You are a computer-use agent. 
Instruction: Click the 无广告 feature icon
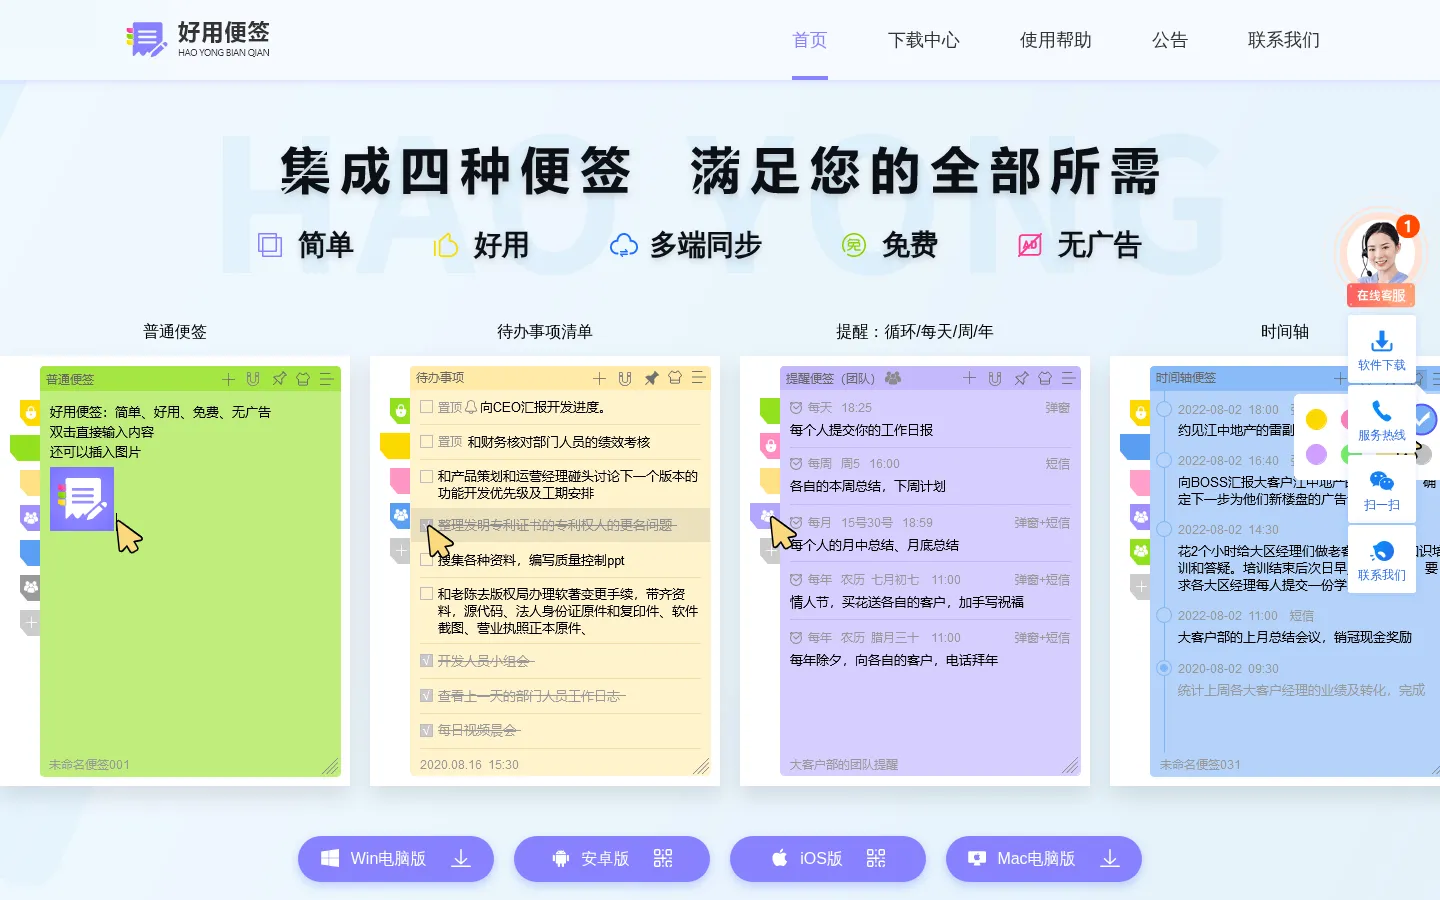pyautogui.click(x=1030, y=245)
